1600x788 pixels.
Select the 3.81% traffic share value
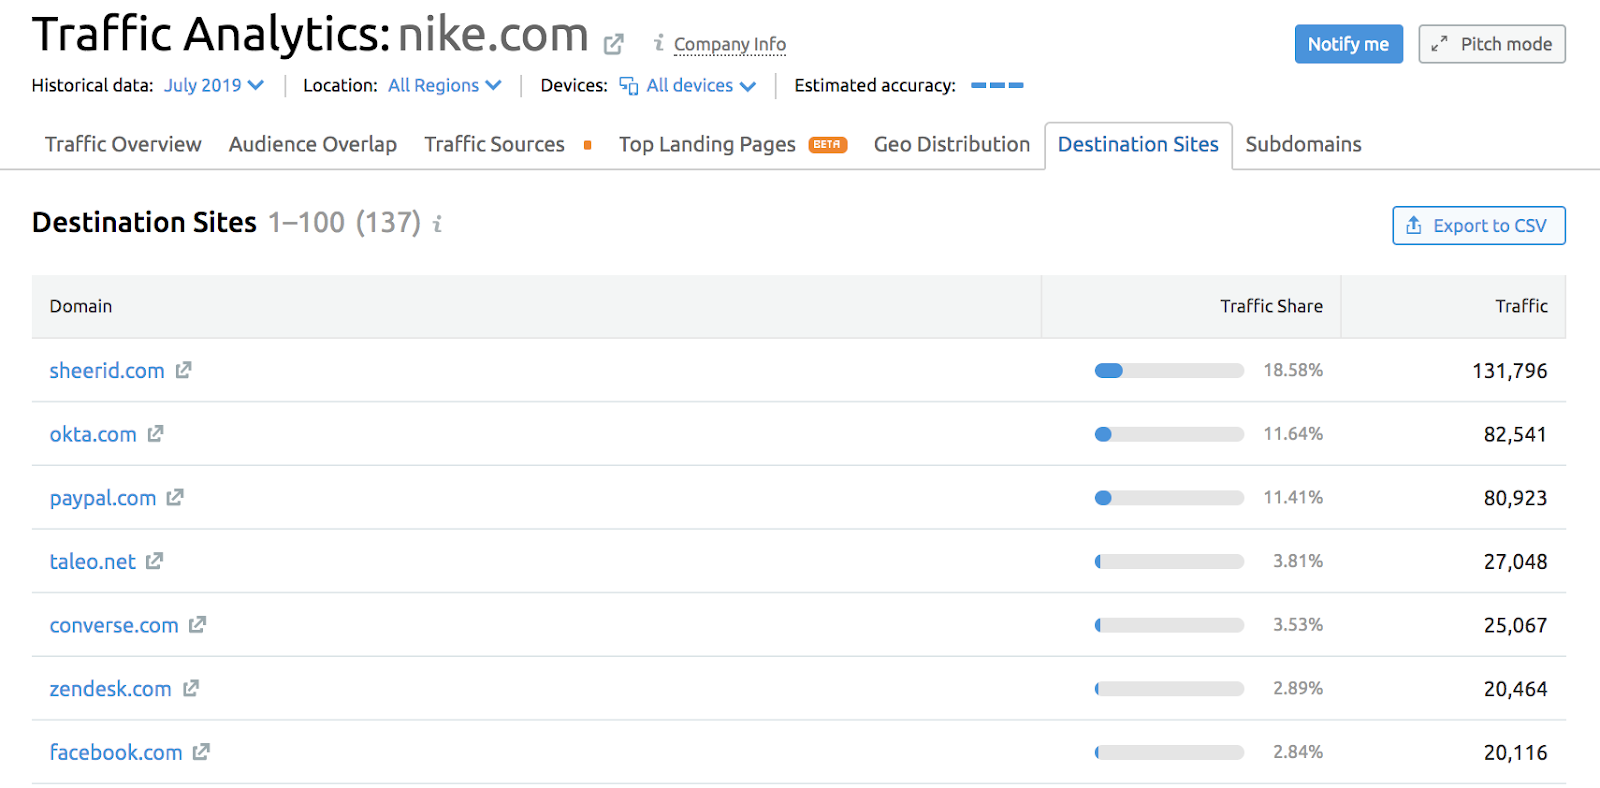click(1298, 561)
